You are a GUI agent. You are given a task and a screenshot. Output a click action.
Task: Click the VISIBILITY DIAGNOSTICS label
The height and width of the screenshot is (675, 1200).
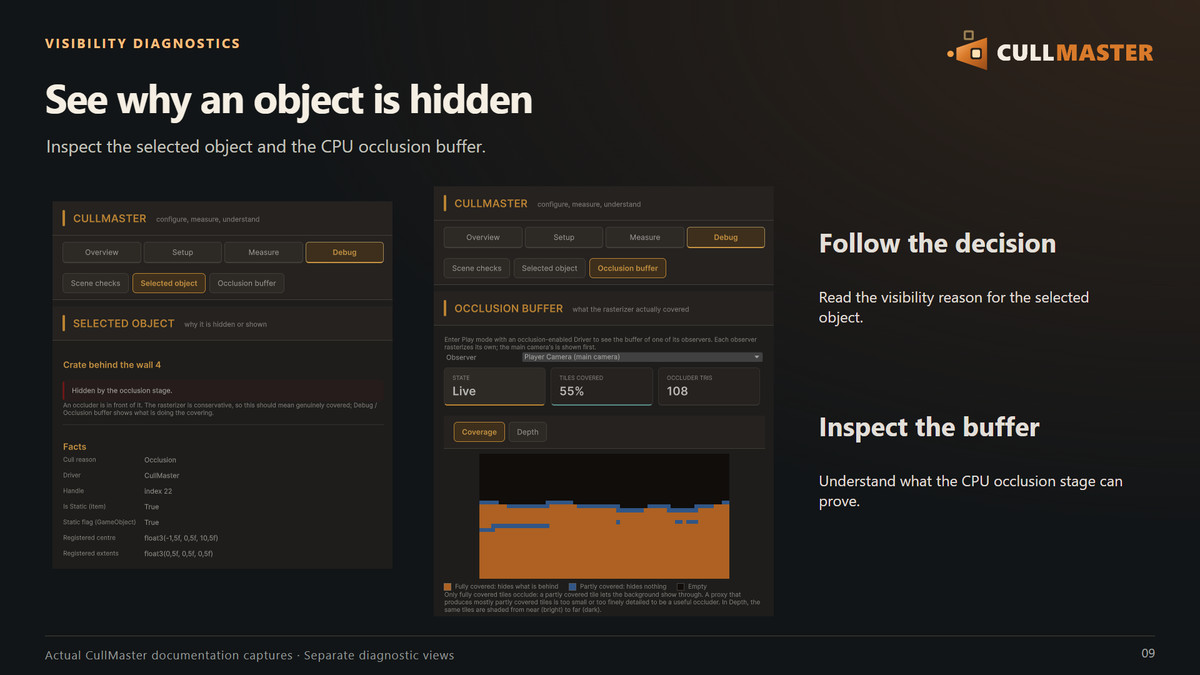143,44
